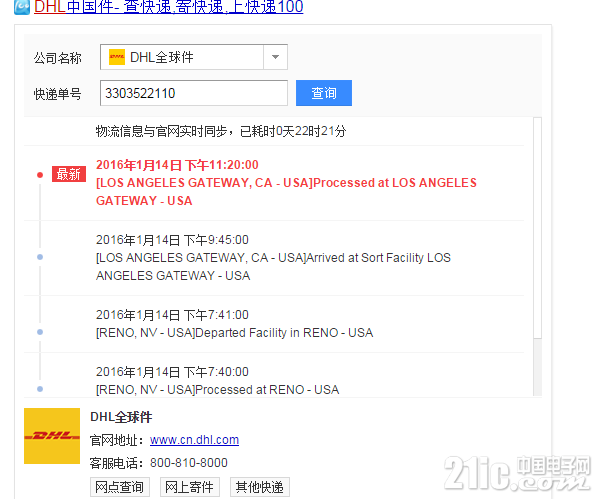Viewport: 598px width, 499px height.
Task: Click 'Processed at RENO - USA' entry
Action: [217, 390]
